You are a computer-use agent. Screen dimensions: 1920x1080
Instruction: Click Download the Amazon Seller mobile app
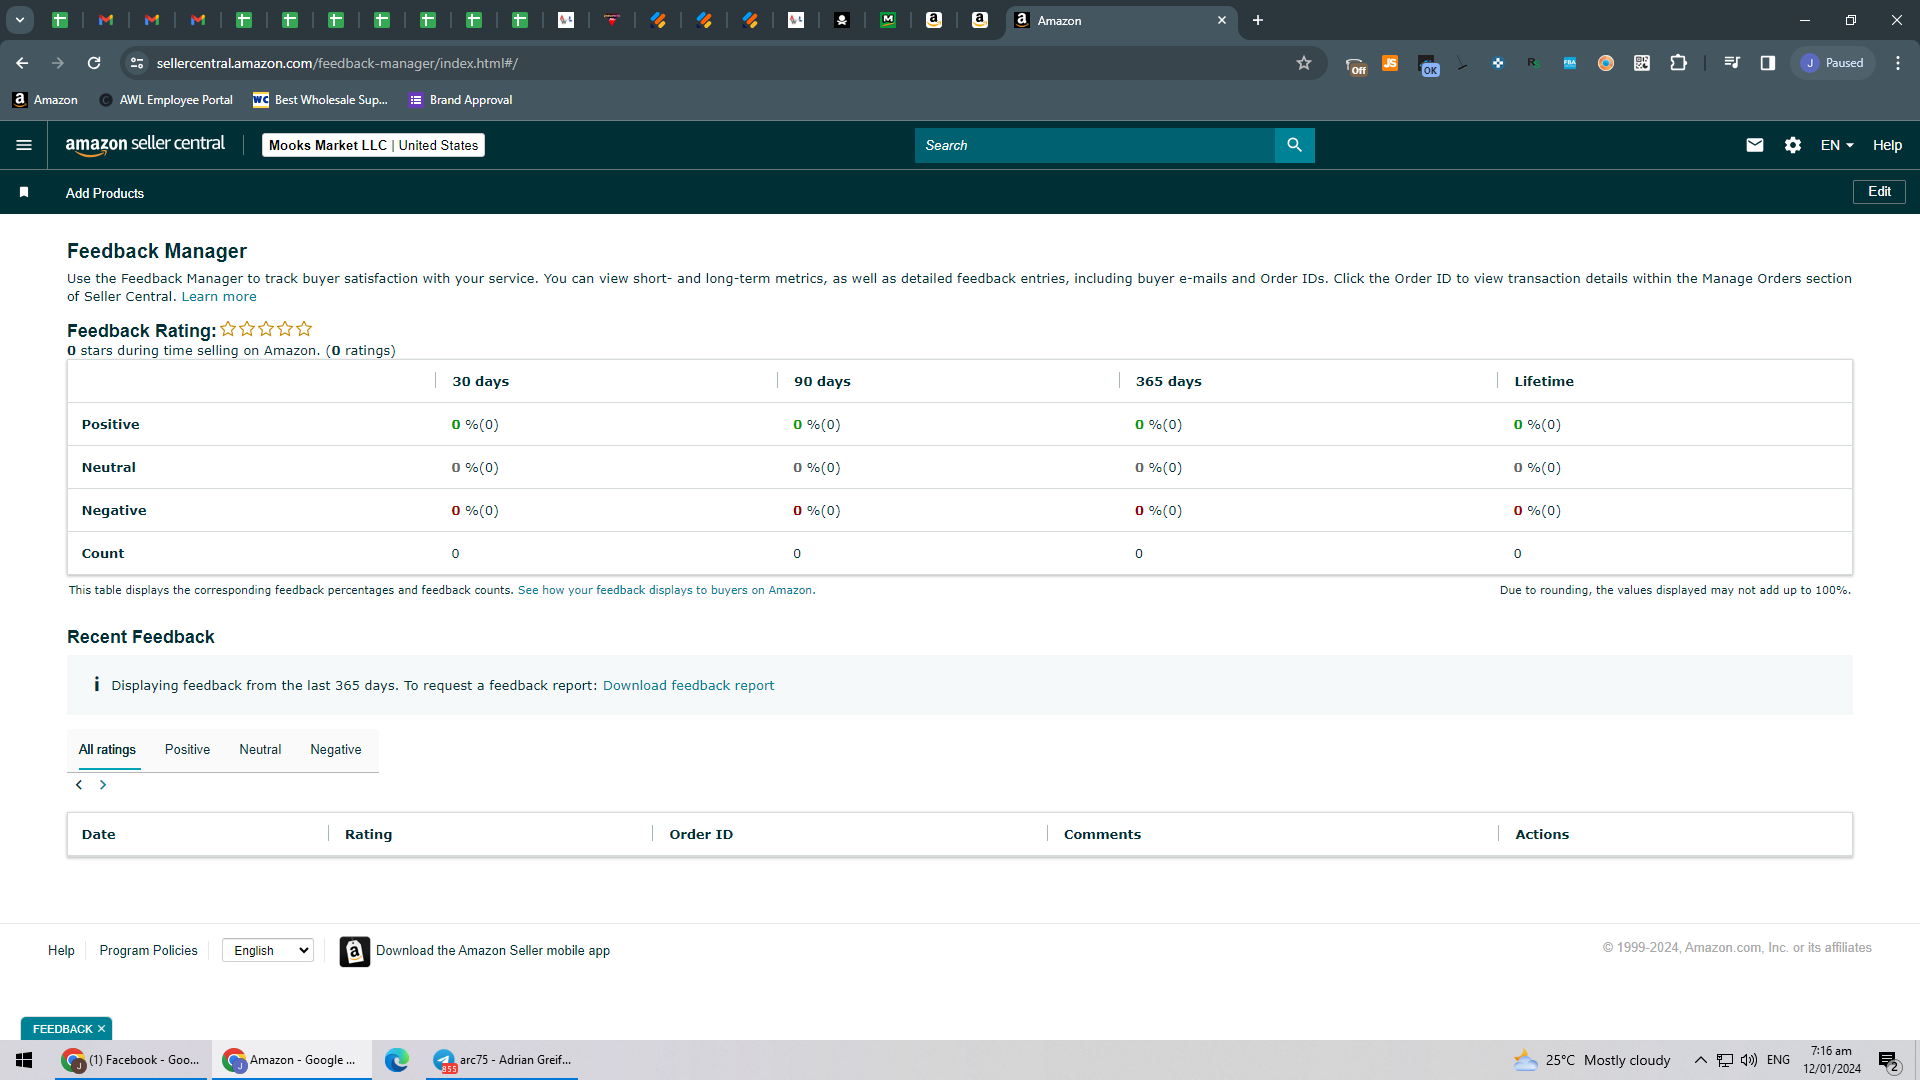493,951
